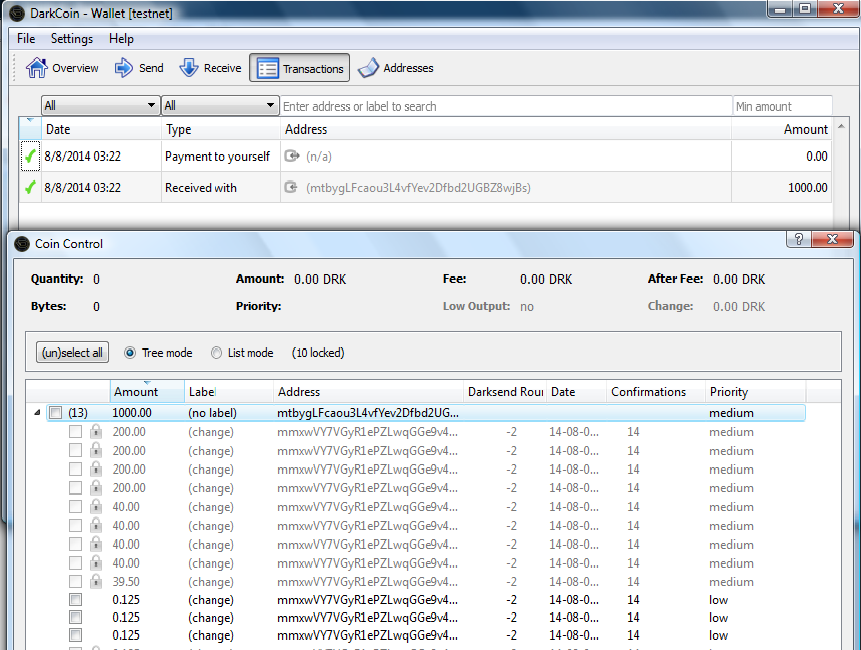This screenshot has height=650, width=861.
Task: Click the Transactions list icon
Action: coord(268,69)
